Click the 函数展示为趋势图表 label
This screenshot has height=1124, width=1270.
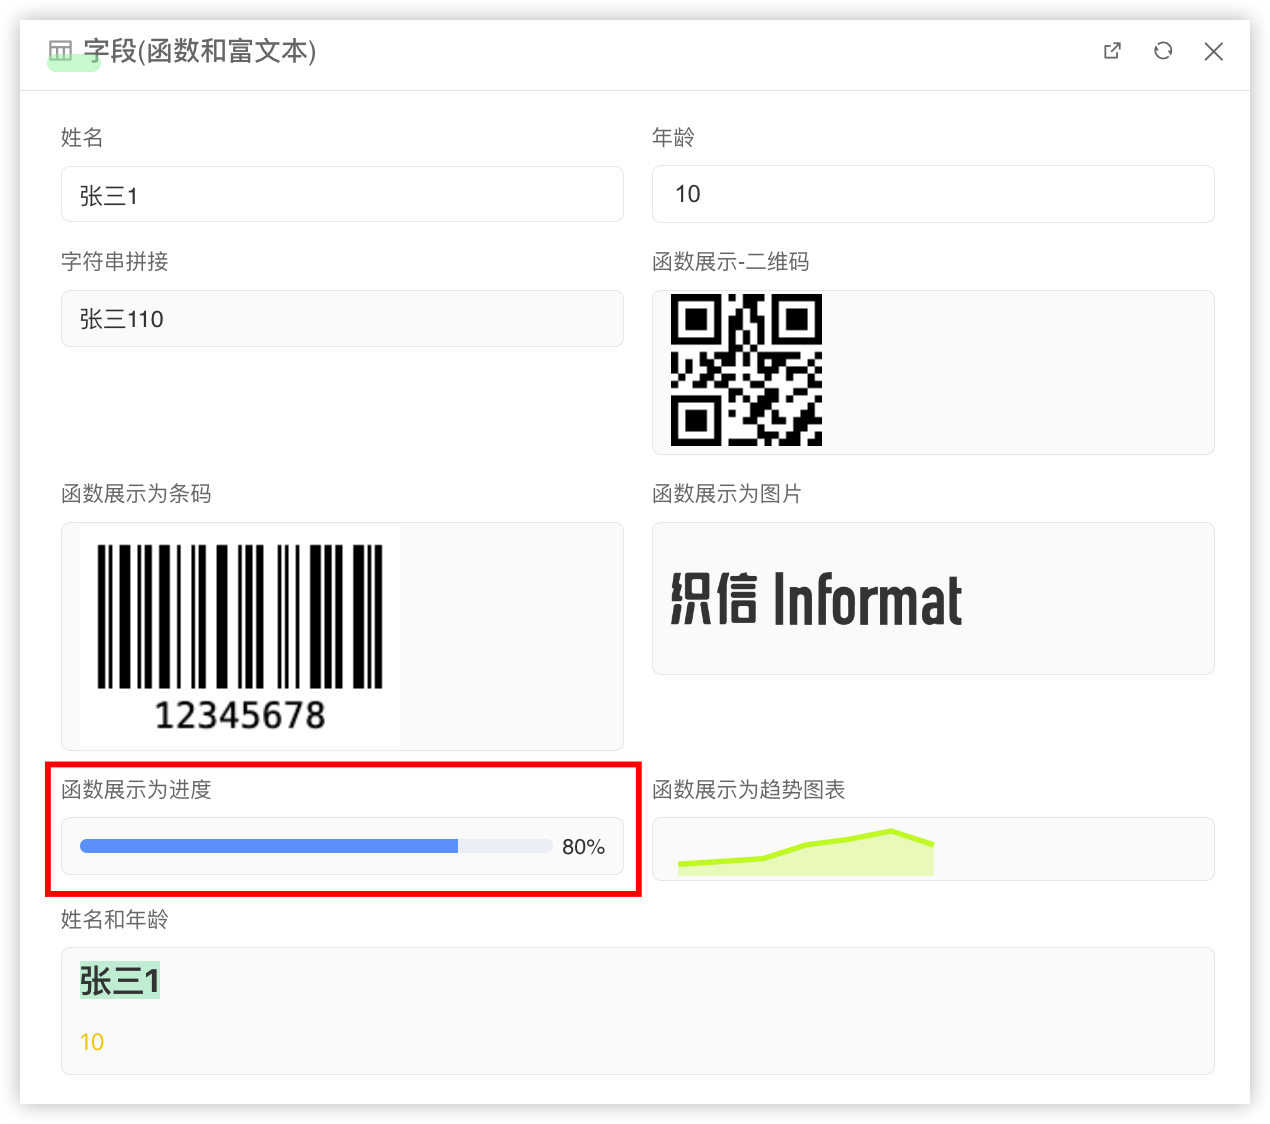click(x=748, y=790)
